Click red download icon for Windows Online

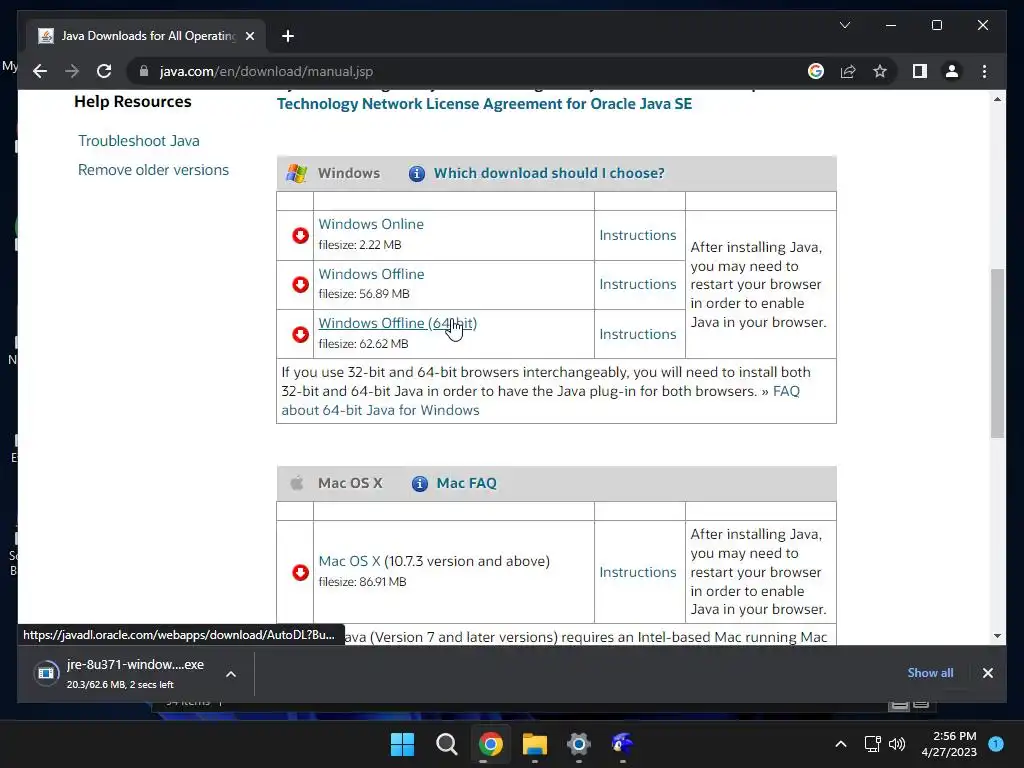click(x=300, y=235)
